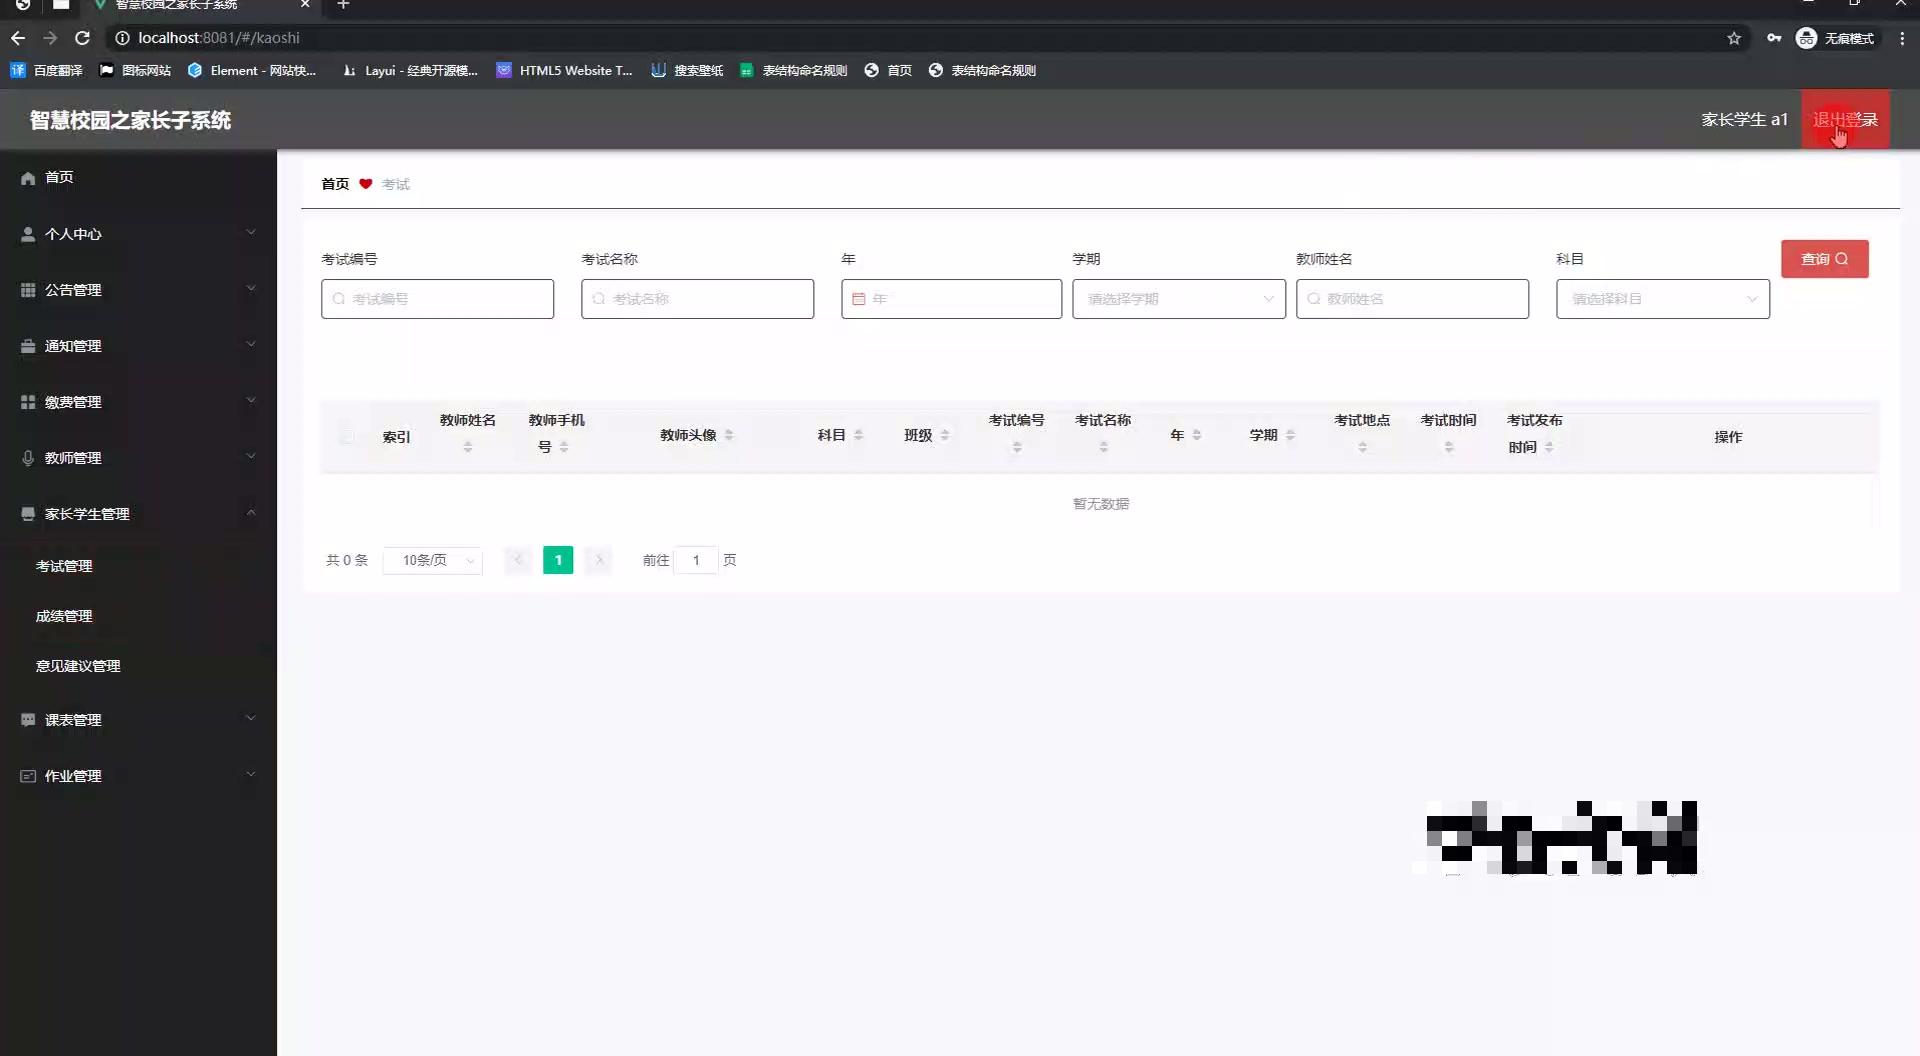Open the Chrome three-dot menu
The height and width of the screenshot is (1056, 1920).
click(x=1902, y=38)
